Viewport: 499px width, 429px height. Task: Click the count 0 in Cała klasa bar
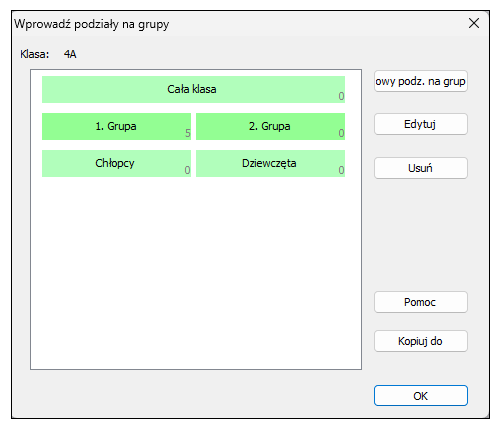[x=341, y=96]
